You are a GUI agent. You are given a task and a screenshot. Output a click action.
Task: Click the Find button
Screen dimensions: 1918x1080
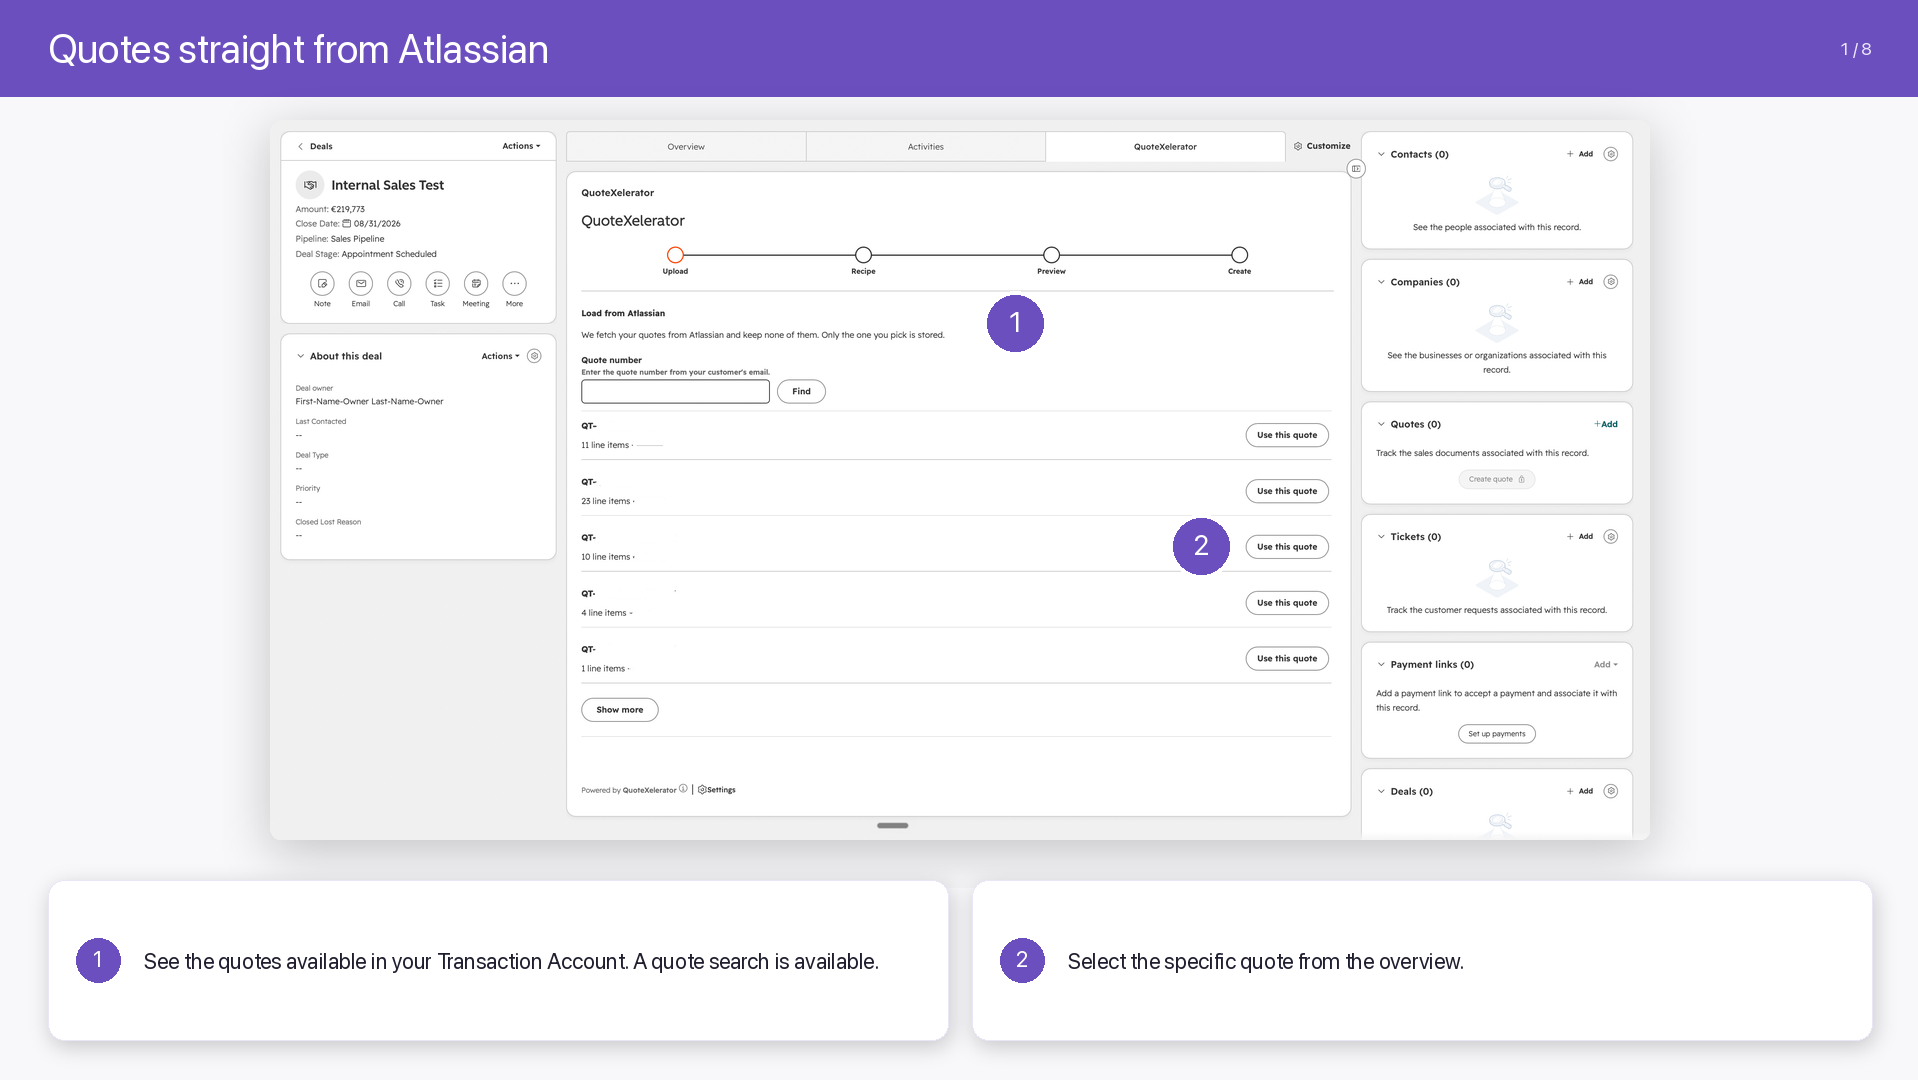[x=801, y=392]
